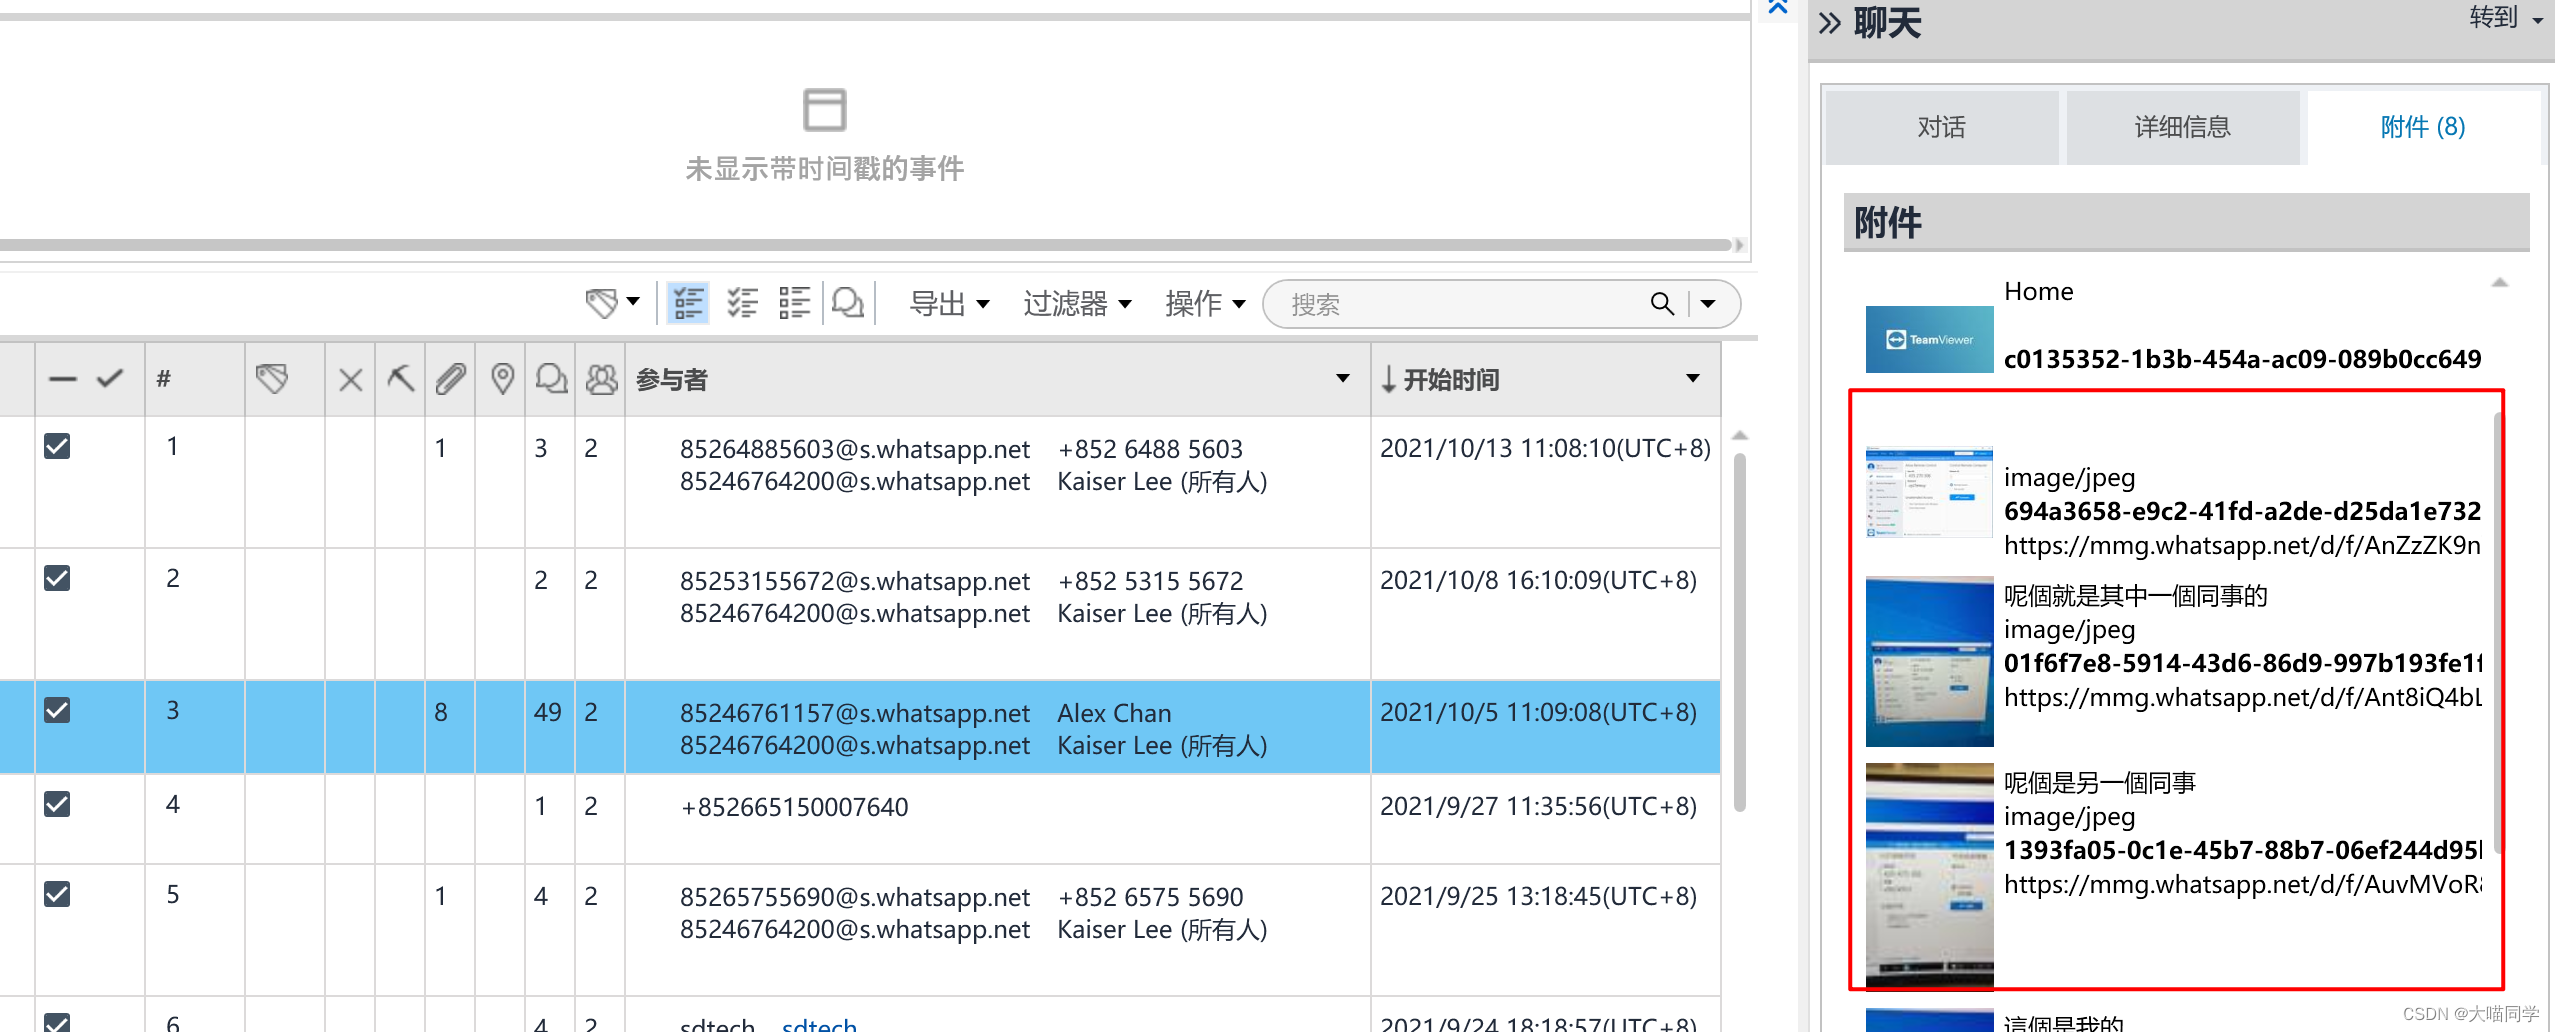Open the TeamViewer Home attachment thumbnail
Viewport: 2555px width, 1032px height.
pyautogui.click(x=1929, y=339)
